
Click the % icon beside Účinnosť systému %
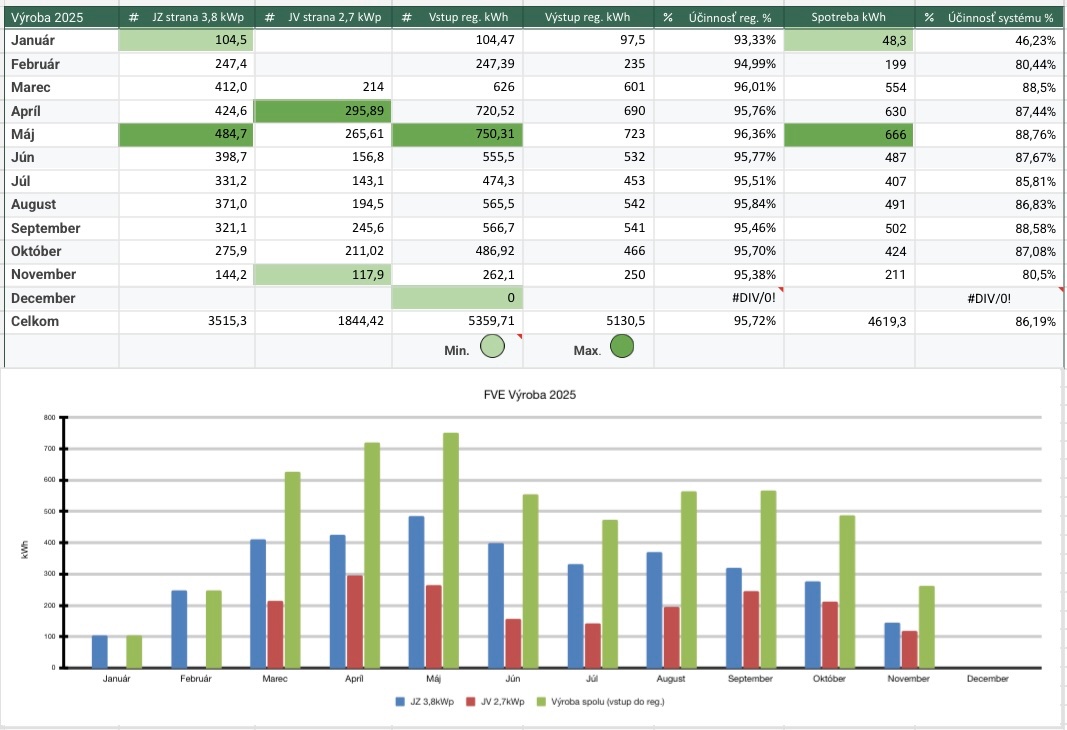coord(929,18)
